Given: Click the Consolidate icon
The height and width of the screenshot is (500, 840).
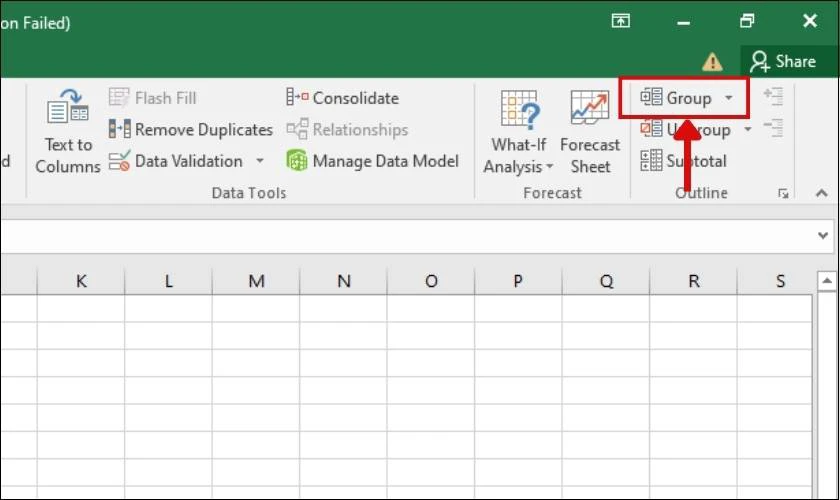Looking at the screenshot, I should [x=297, y=98].
